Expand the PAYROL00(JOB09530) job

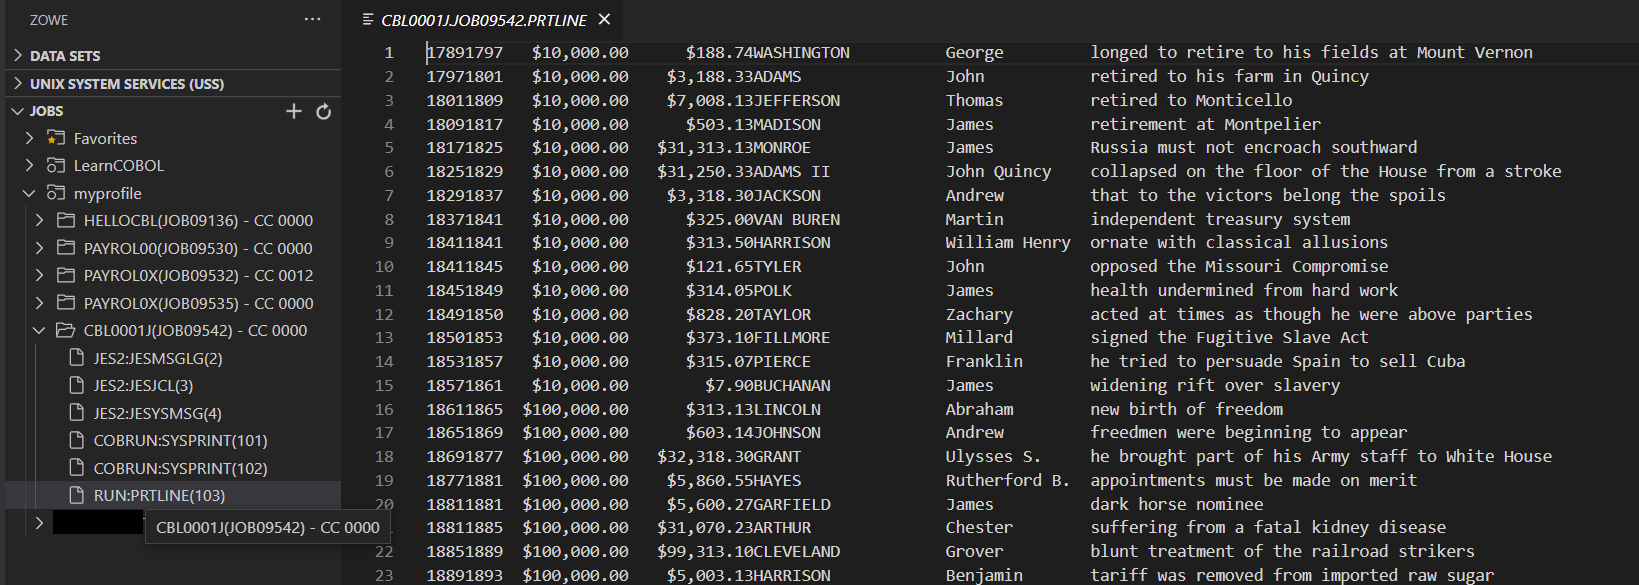[x=39, y=248]
